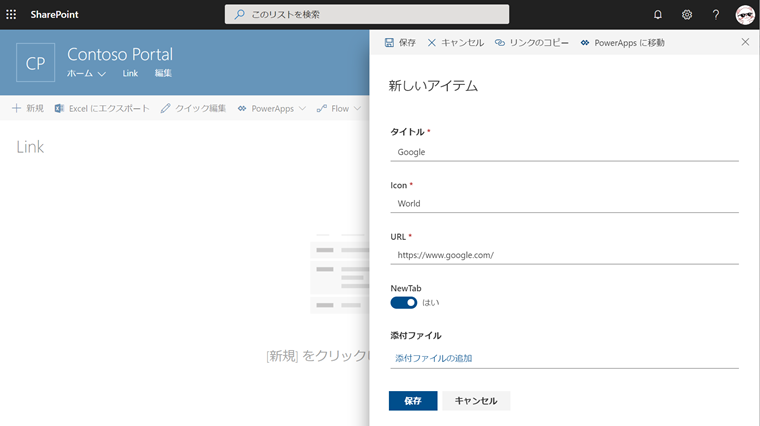Click the はい label beside NewTab toggle

(x=430, y=303)
